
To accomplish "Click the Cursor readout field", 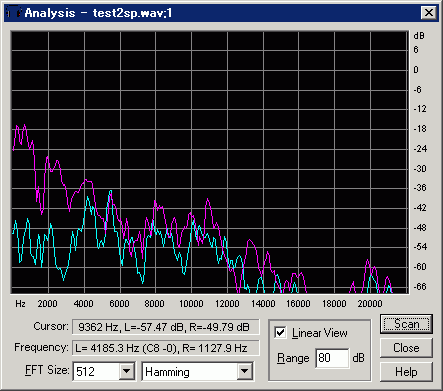I will (x=165, y=327).
